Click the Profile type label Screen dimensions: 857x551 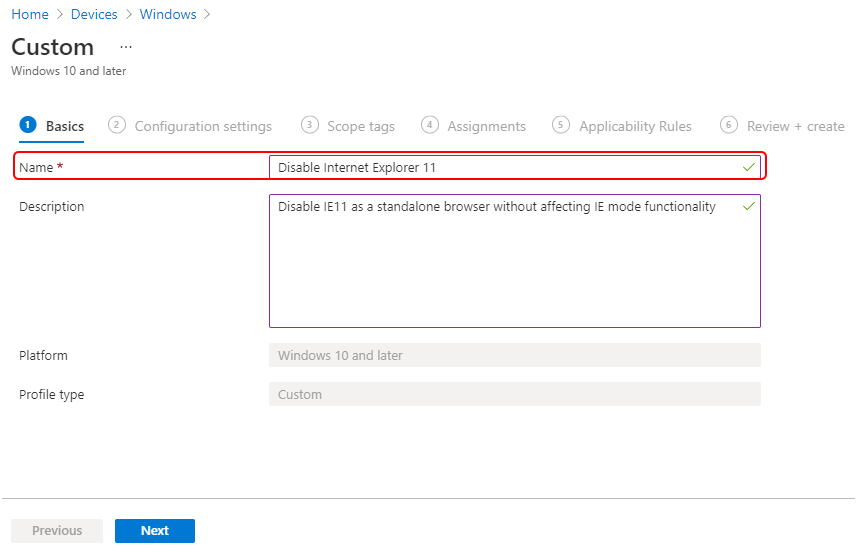click(52, 395)
